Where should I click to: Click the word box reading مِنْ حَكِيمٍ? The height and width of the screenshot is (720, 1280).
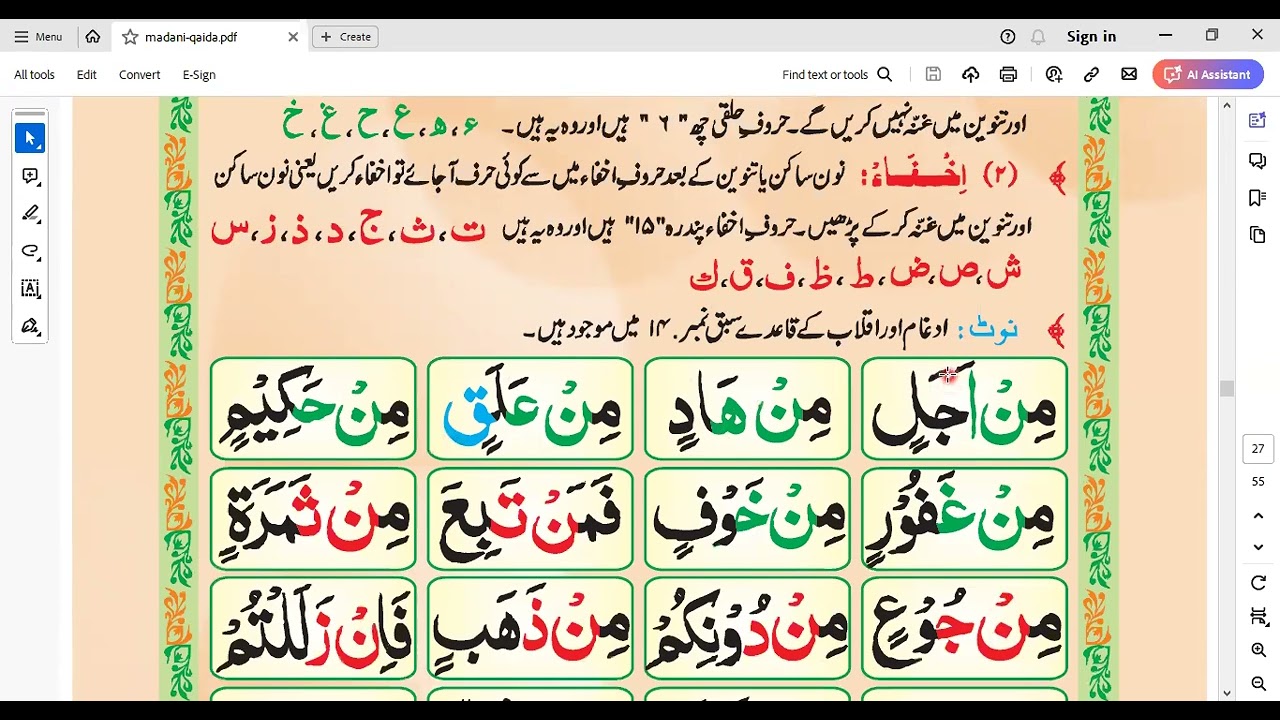pyautogui.click(x=313, y=408)
